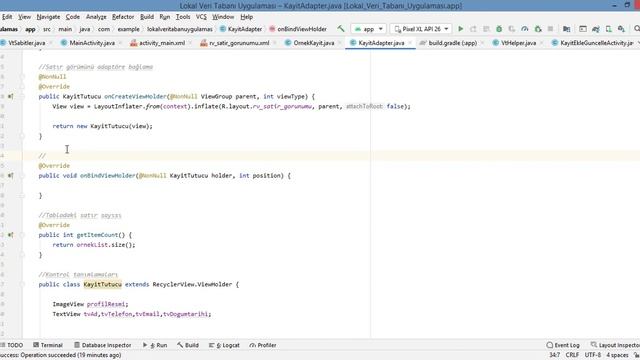Open the Layout Inspector tool window
This screenshot has width=640, height=360.
point(615,345)
